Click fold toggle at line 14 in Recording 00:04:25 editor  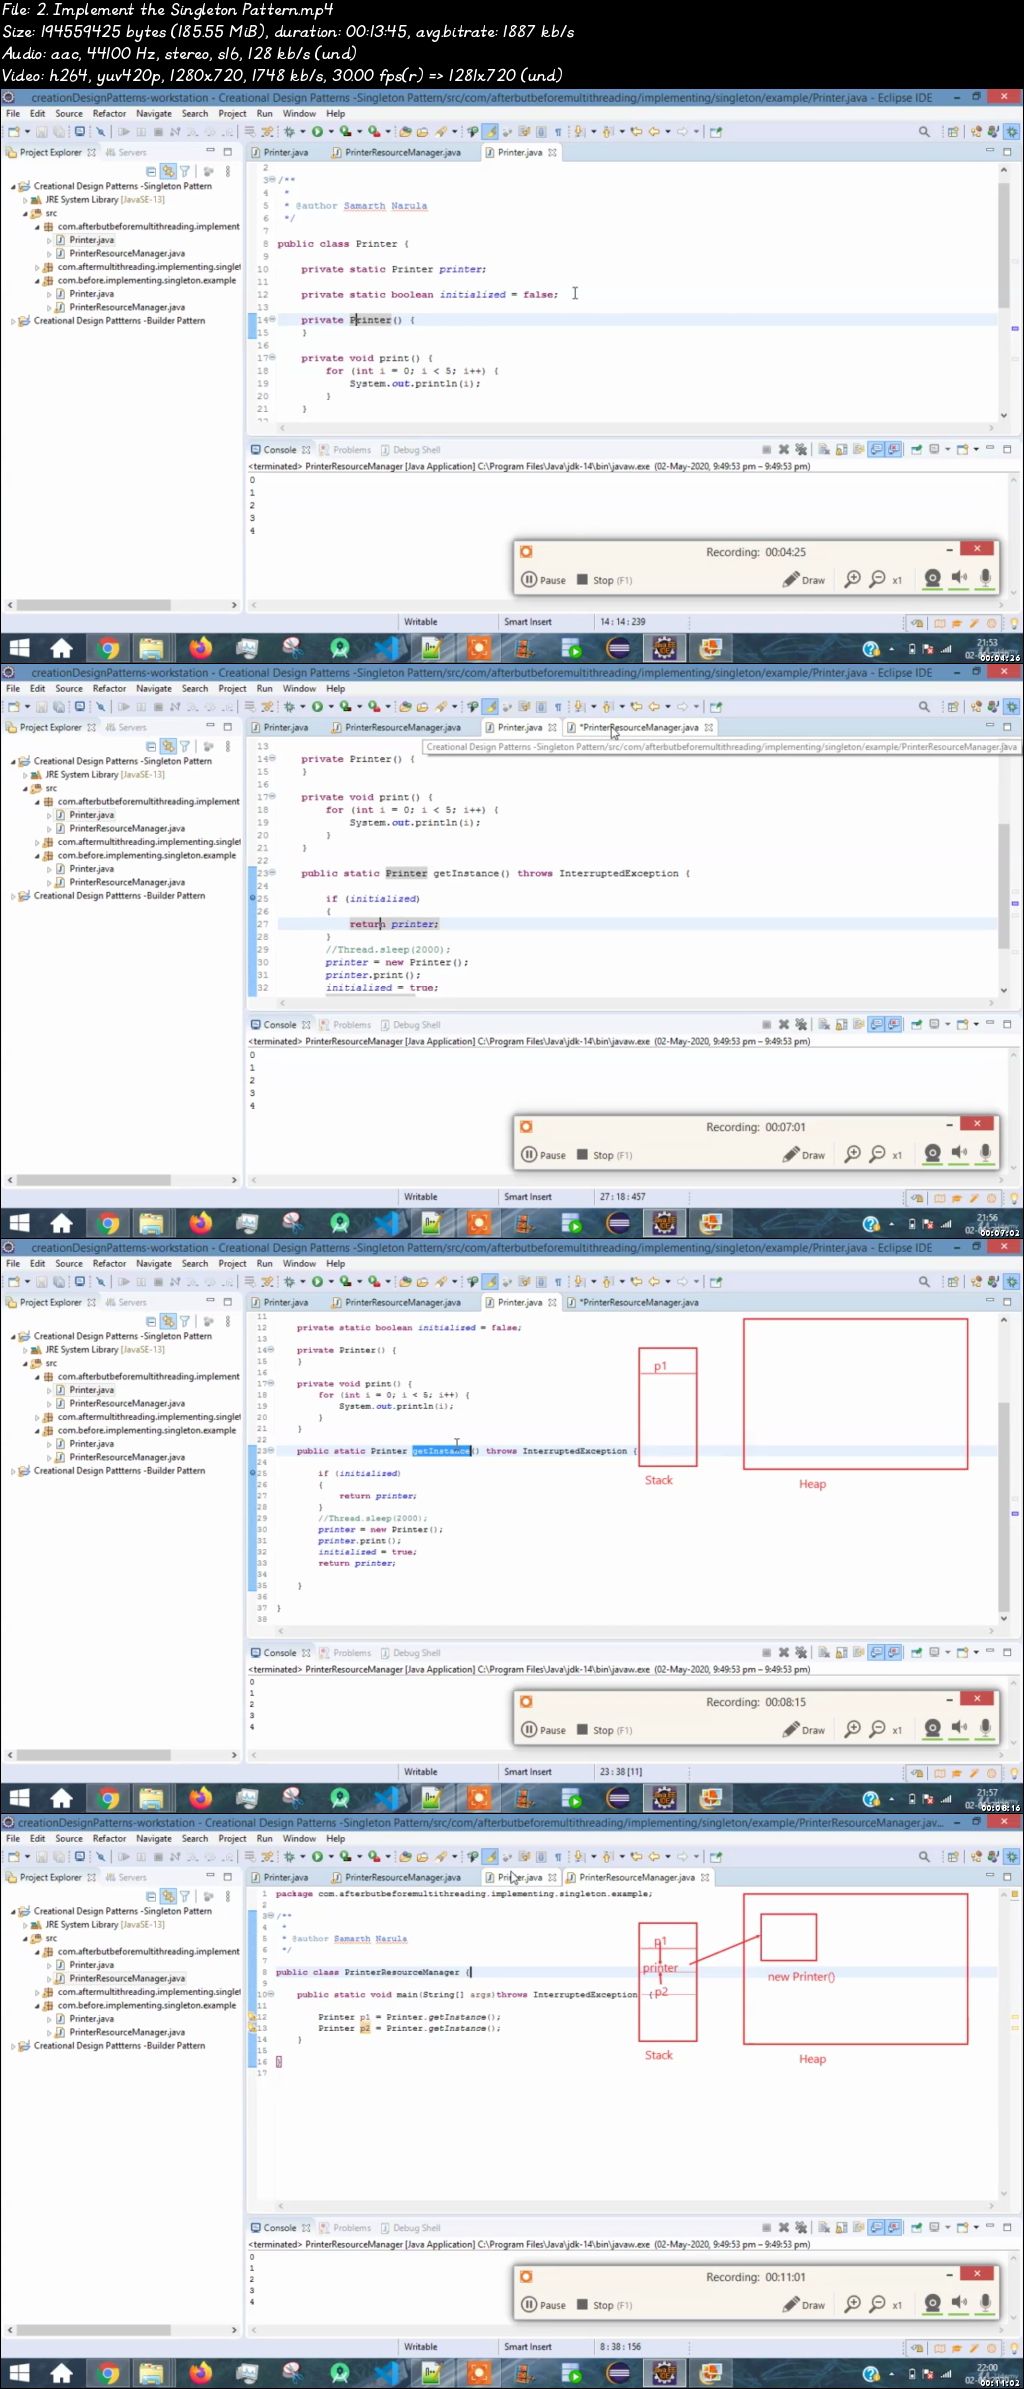pyautogui.click(x=272, y=319)
